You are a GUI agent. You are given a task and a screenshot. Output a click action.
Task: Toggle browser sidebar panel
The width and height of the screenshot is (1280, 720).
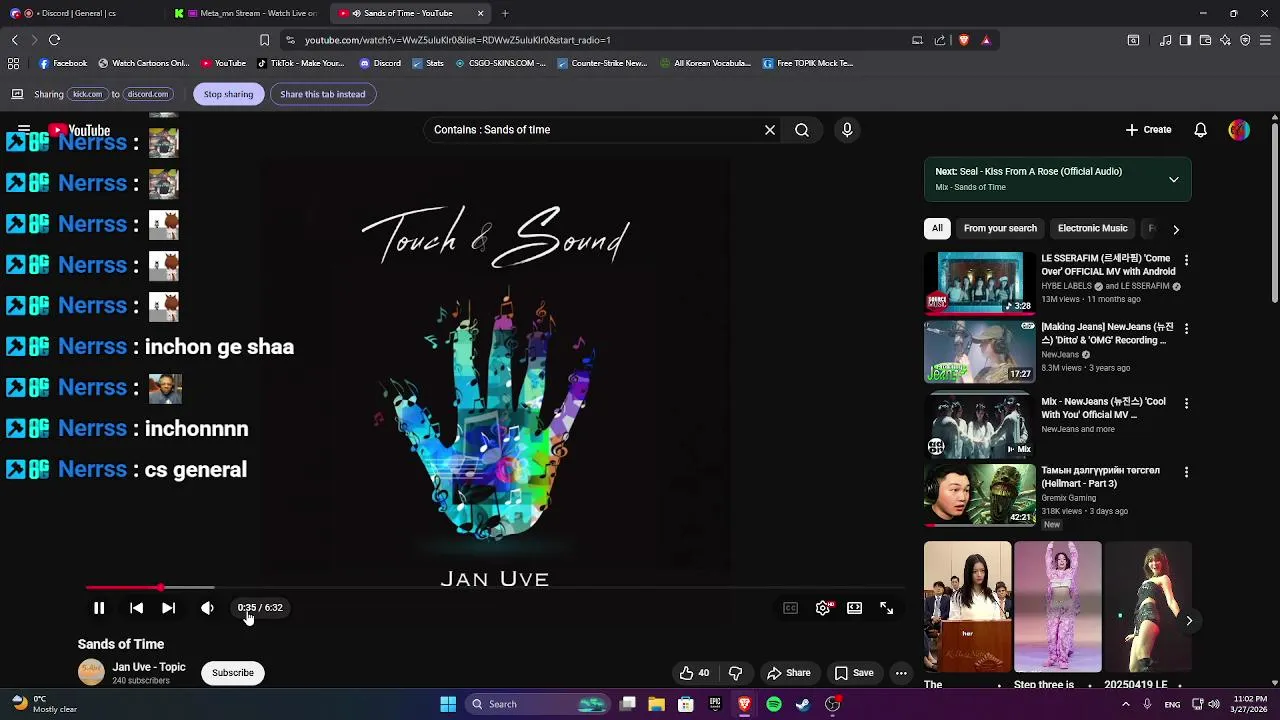pyautogui.click(x=1185, y=40)
